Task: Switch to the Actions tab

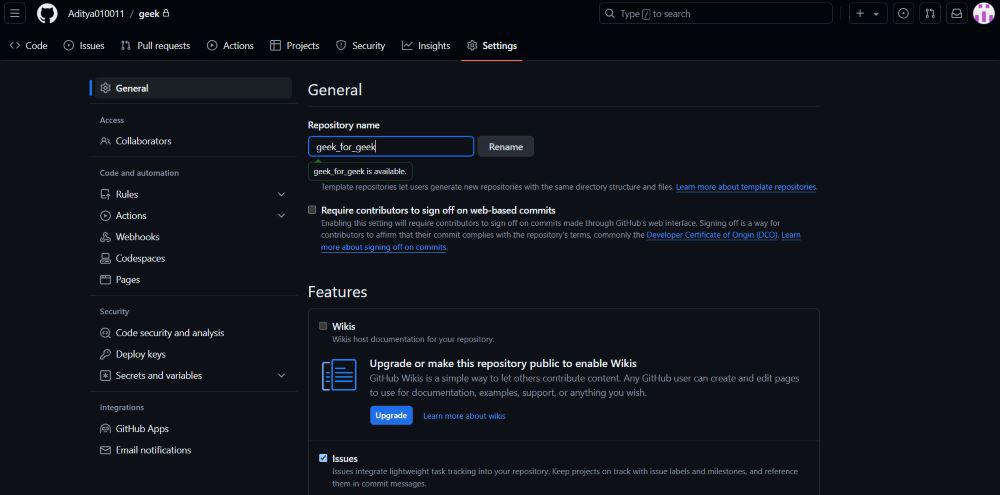Action: [x=230, y=45]
